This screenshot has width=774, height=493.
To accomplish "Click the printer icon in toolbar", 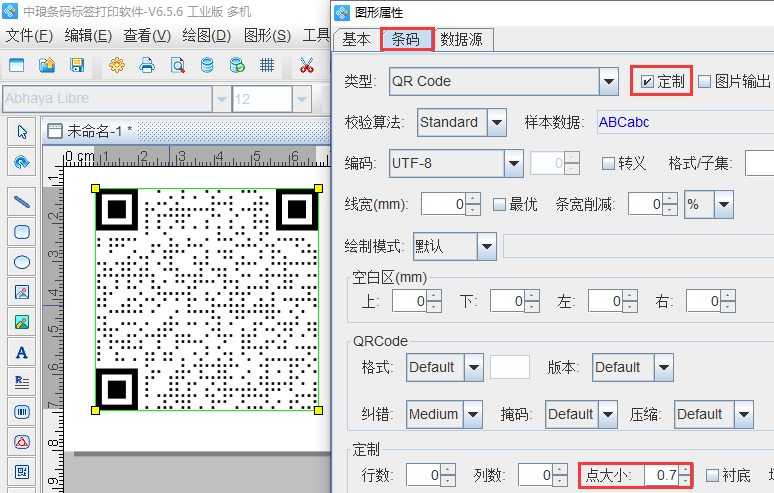I will [147, 65].
